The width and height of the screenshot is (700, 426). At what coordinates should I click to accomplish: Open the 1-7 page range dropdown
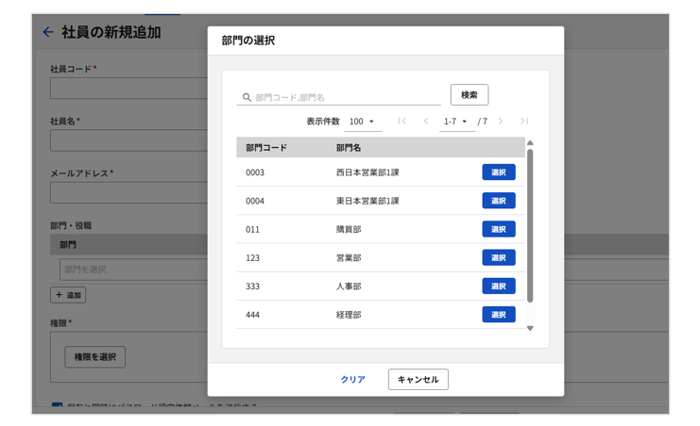click(456, 121)
